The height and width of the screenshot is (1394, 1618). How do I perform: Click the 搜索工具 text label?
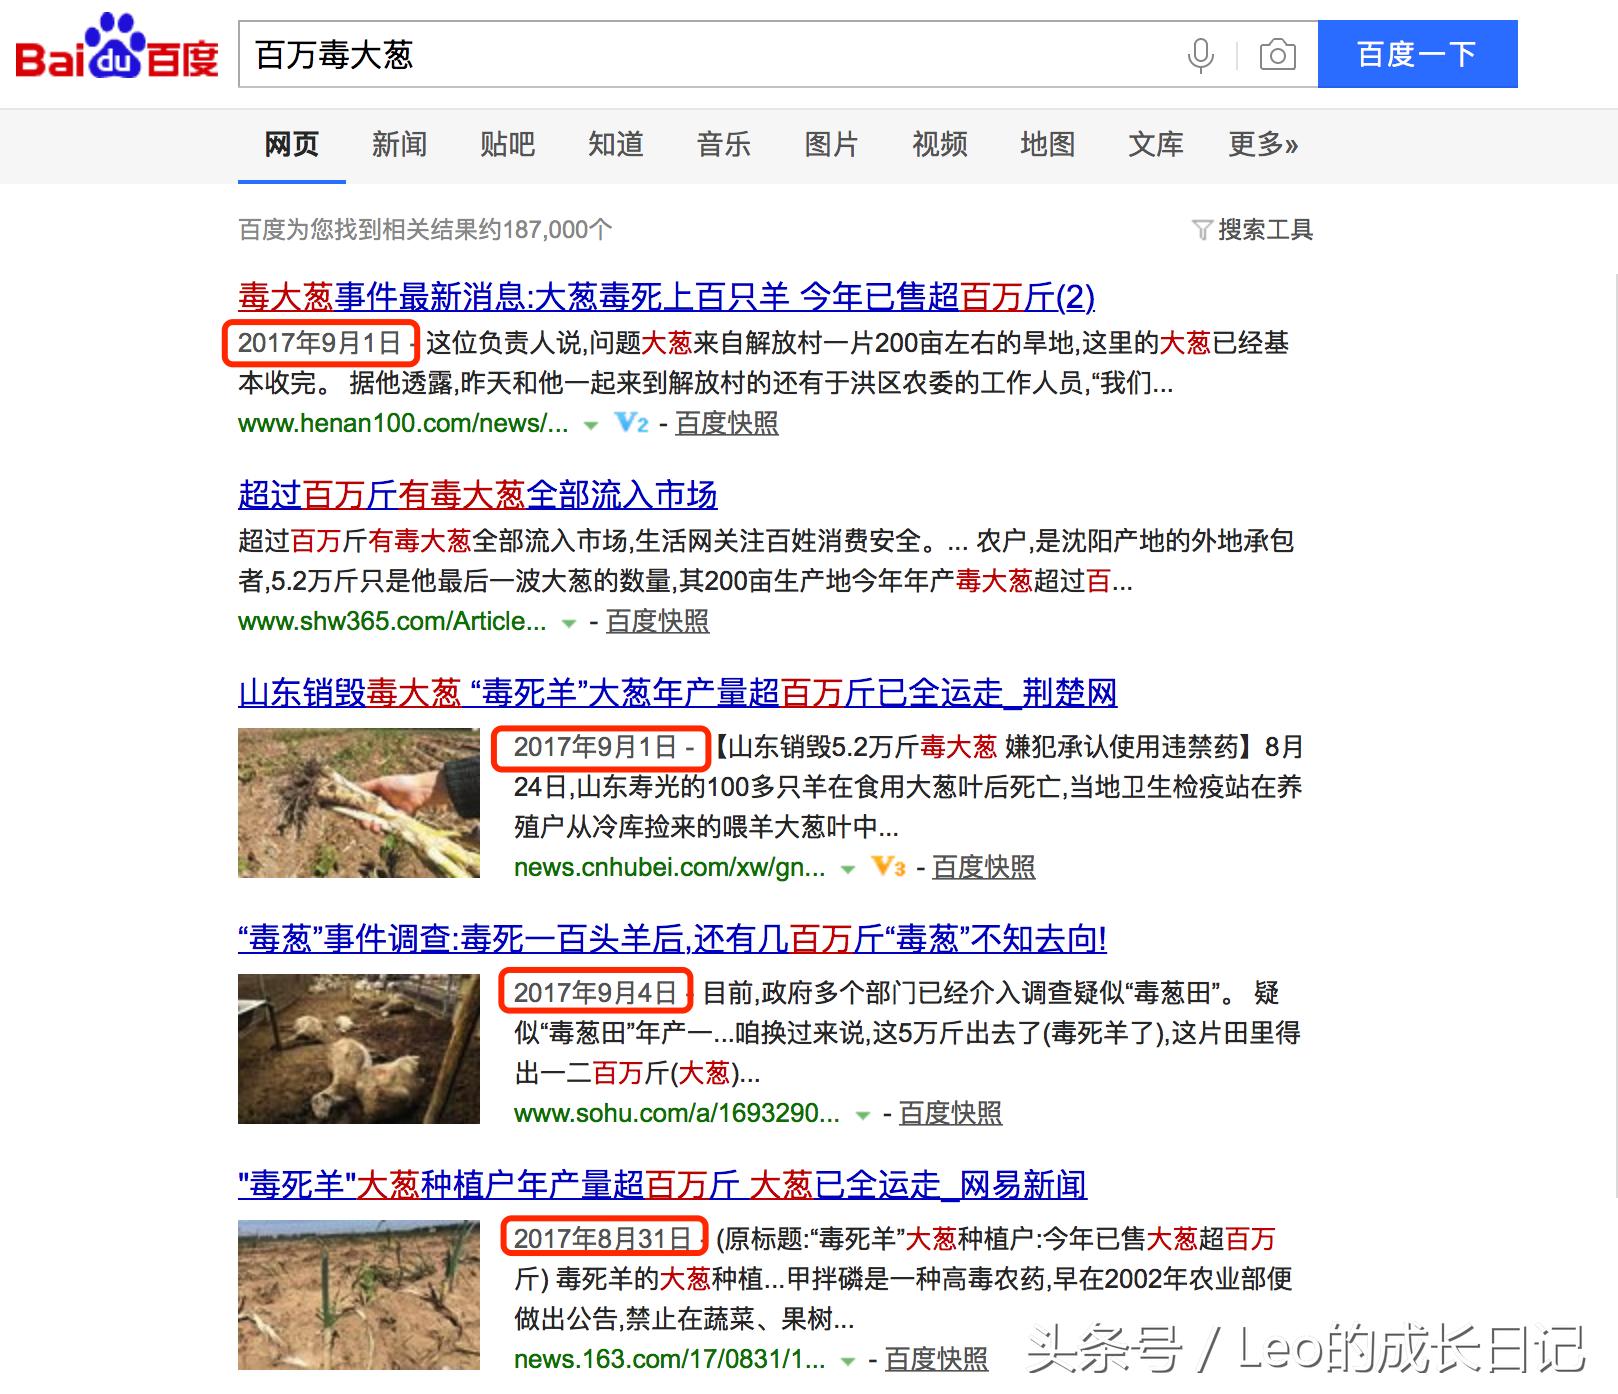point(1265,230)
